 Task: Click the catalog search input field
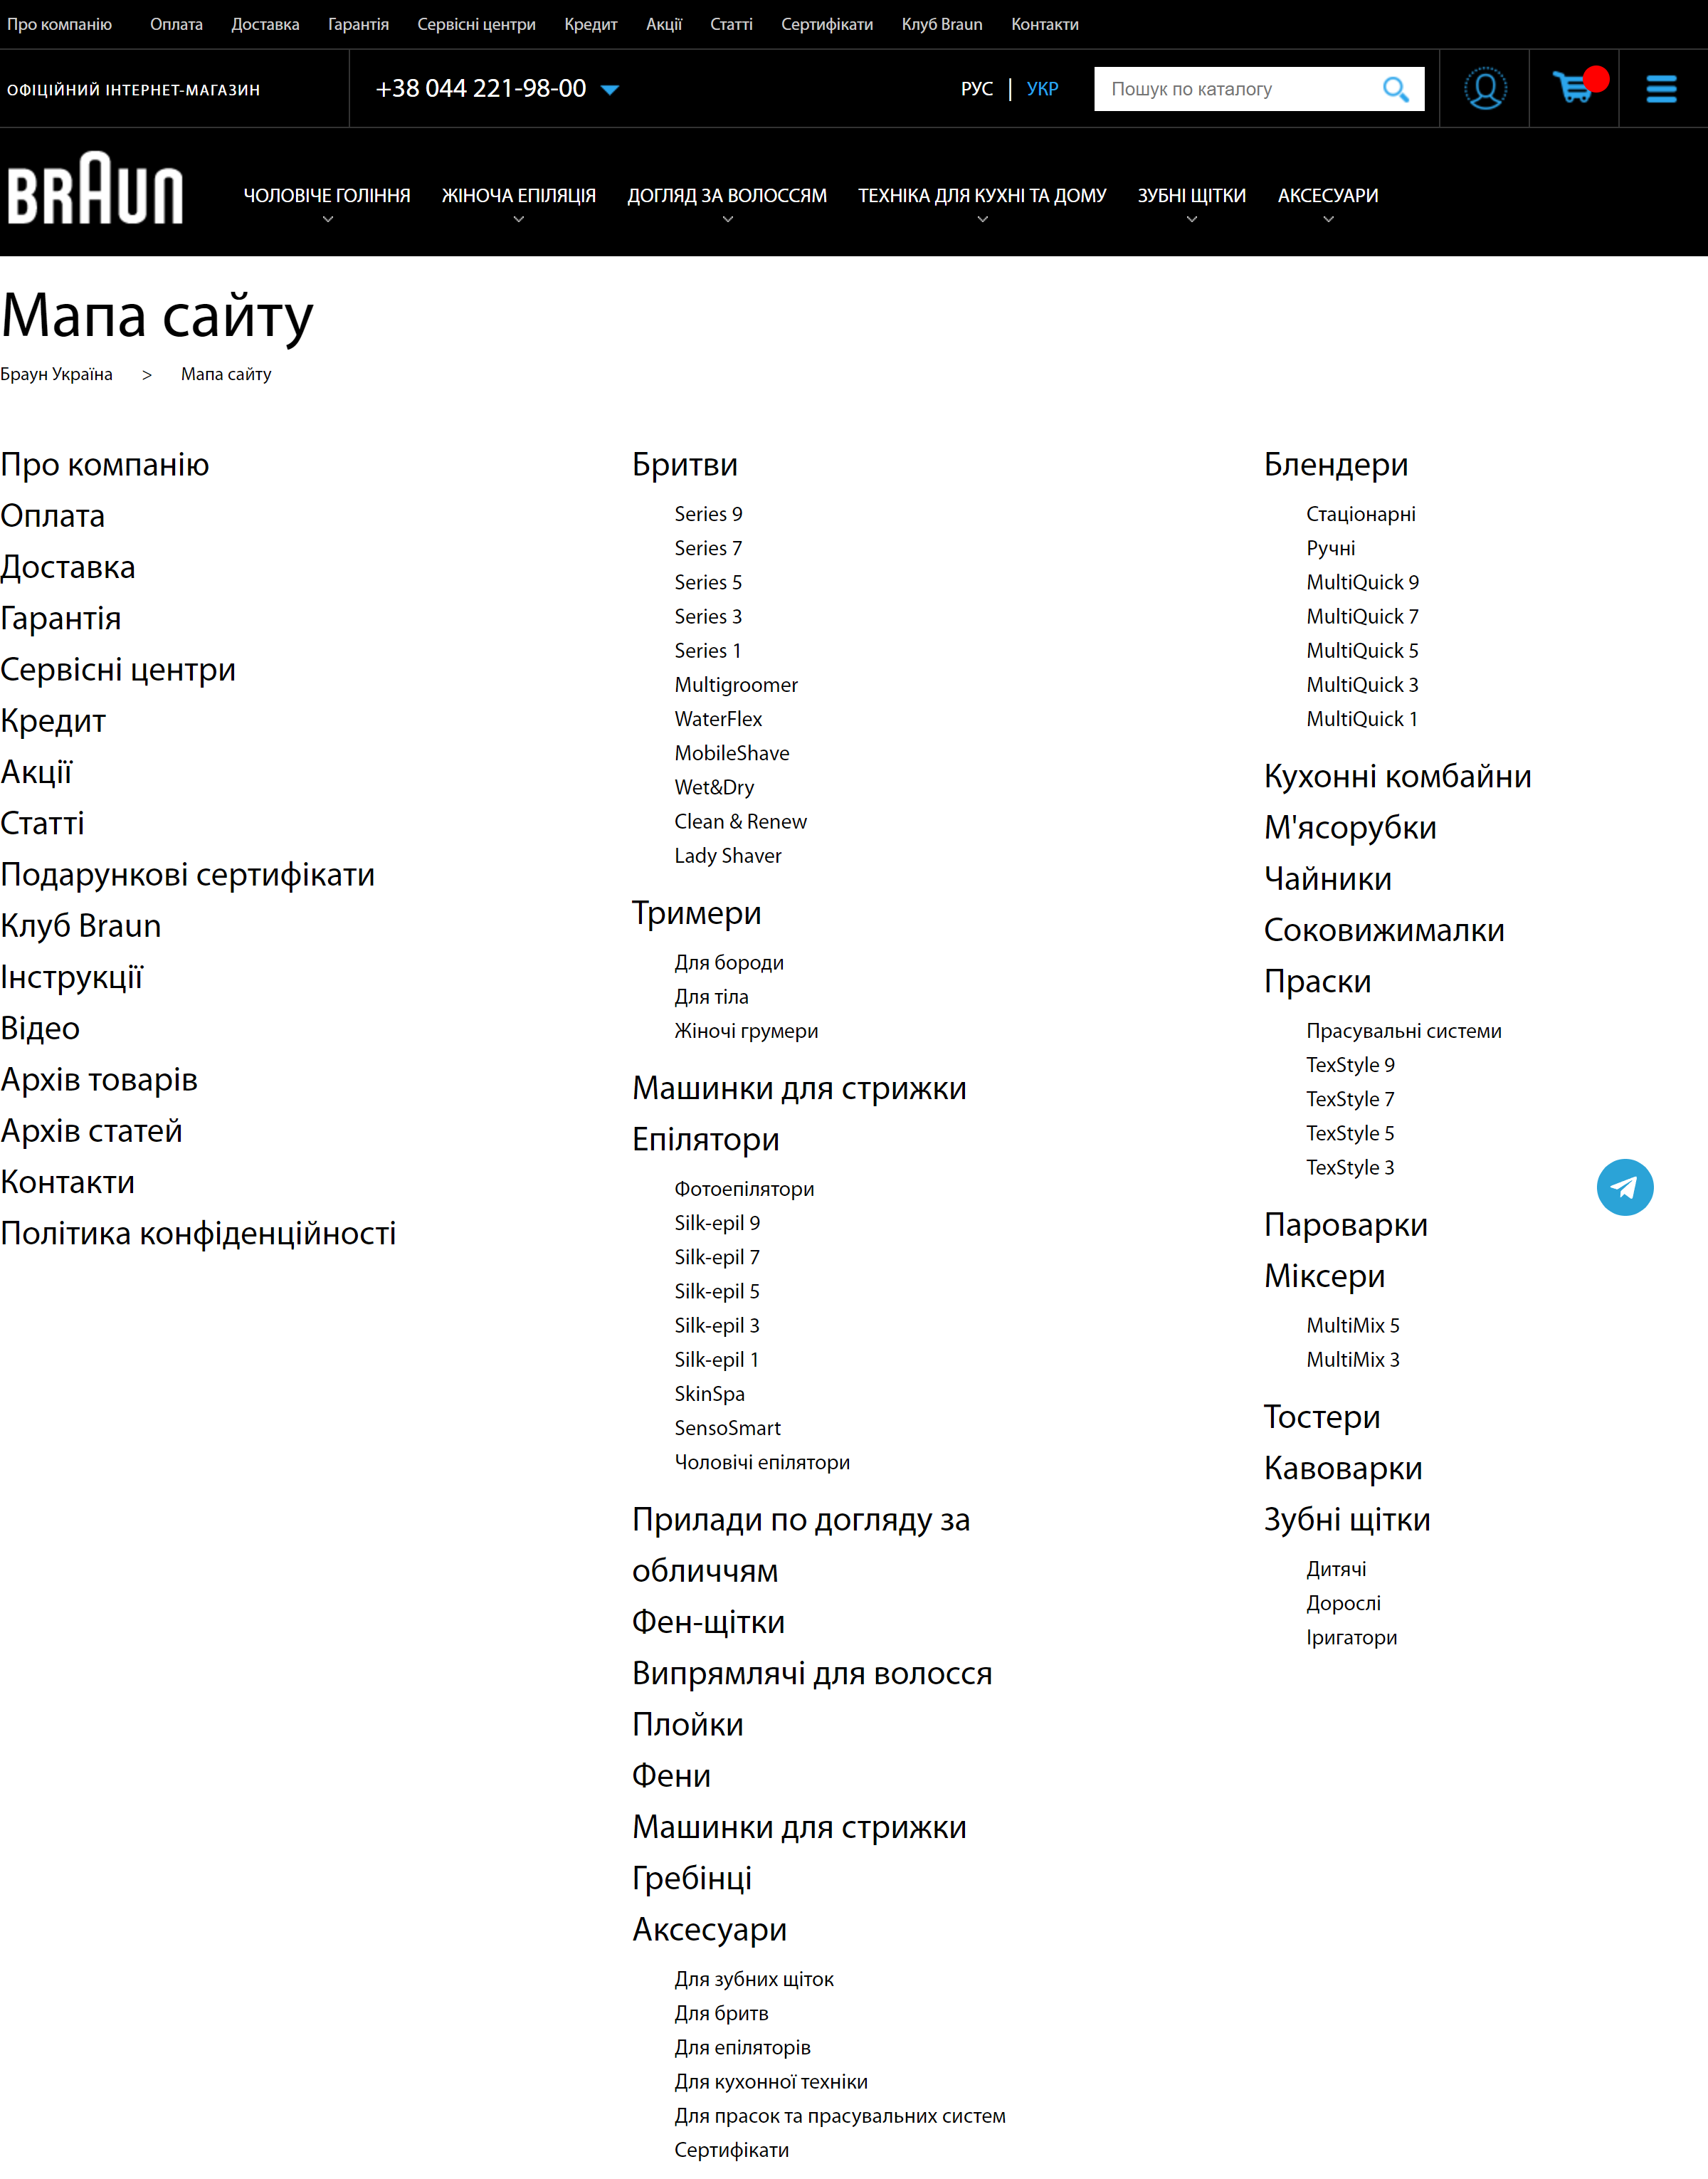(1230, 89)
